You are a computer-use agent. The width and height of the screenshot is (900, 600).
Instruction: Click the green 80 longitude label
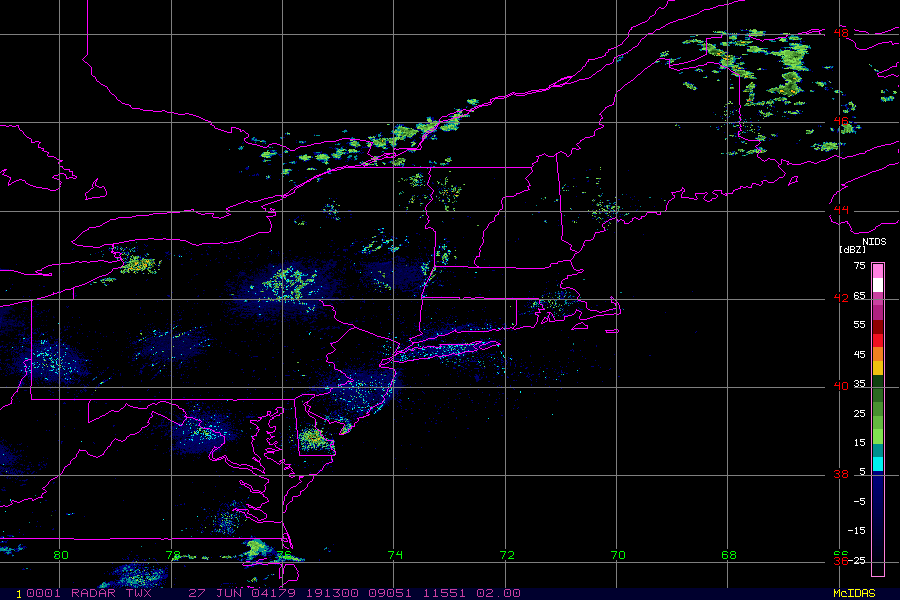click(61, 555)
